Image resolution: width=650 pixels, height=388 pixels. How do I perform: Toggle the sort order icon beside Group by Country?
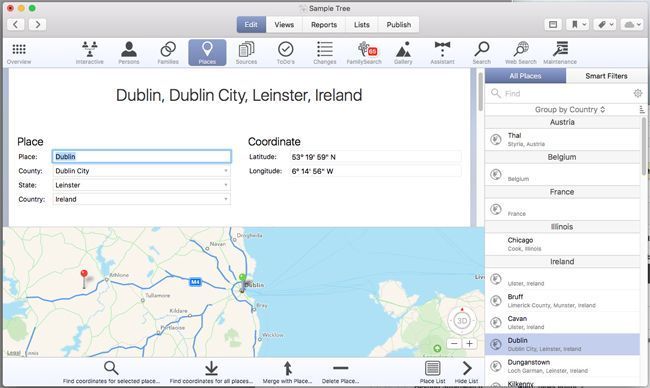[x=642, y=109]
